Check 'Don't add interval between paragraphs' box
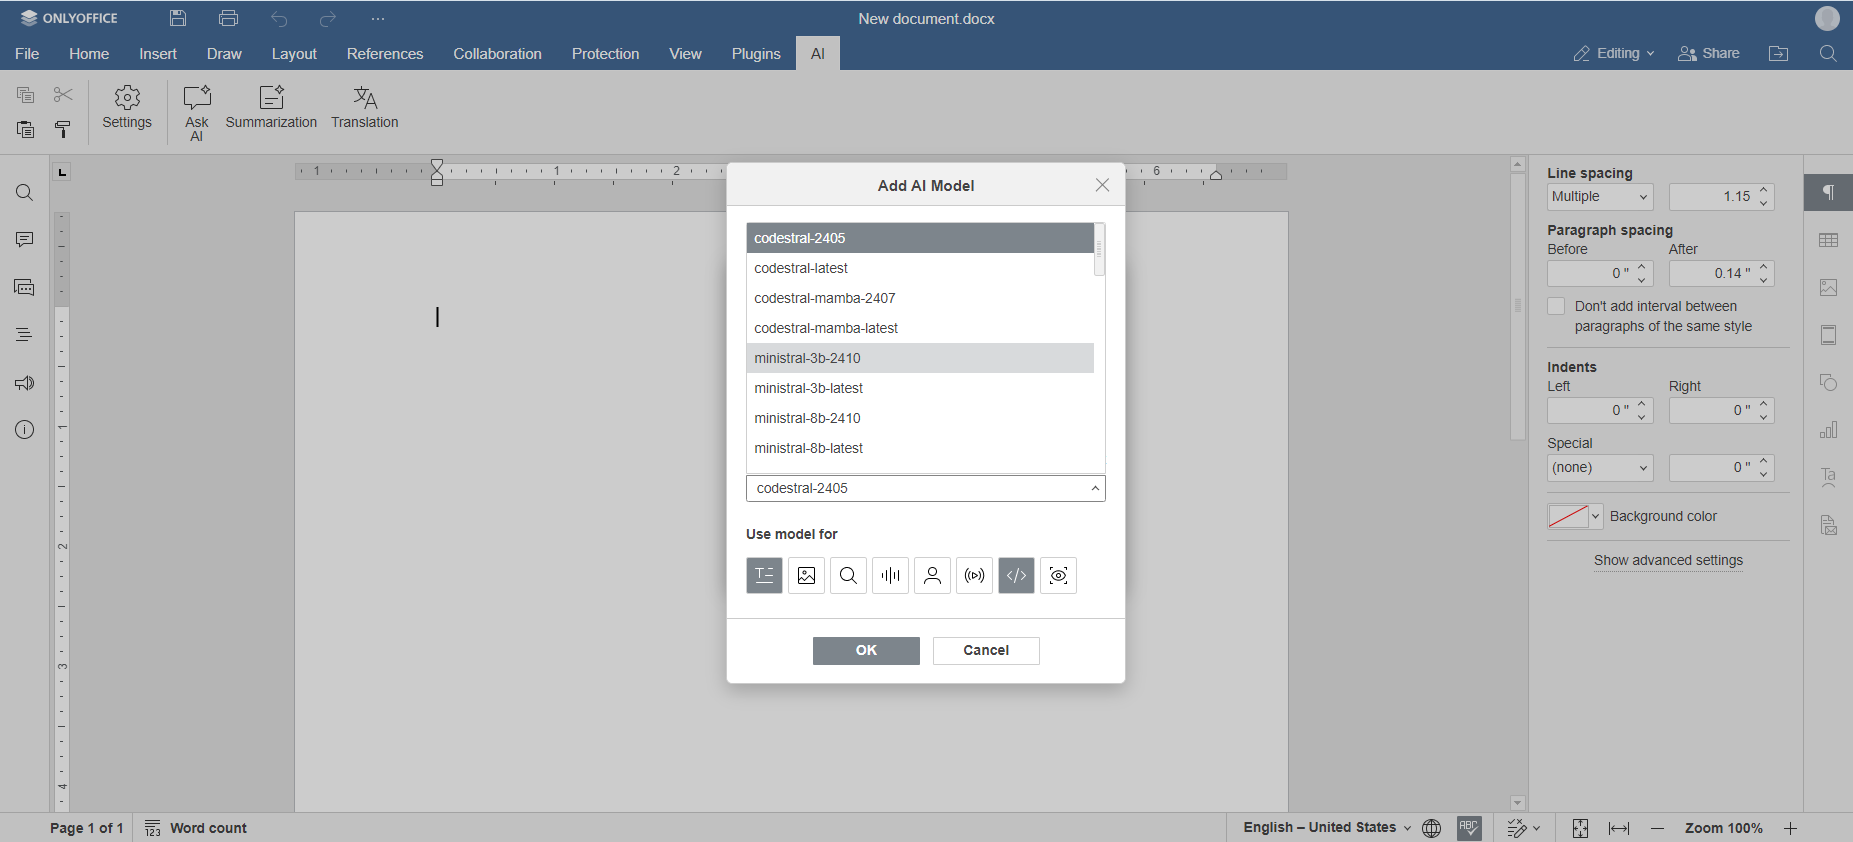The height and width of the screenshot is (842, 1853). click(1556, 307)
